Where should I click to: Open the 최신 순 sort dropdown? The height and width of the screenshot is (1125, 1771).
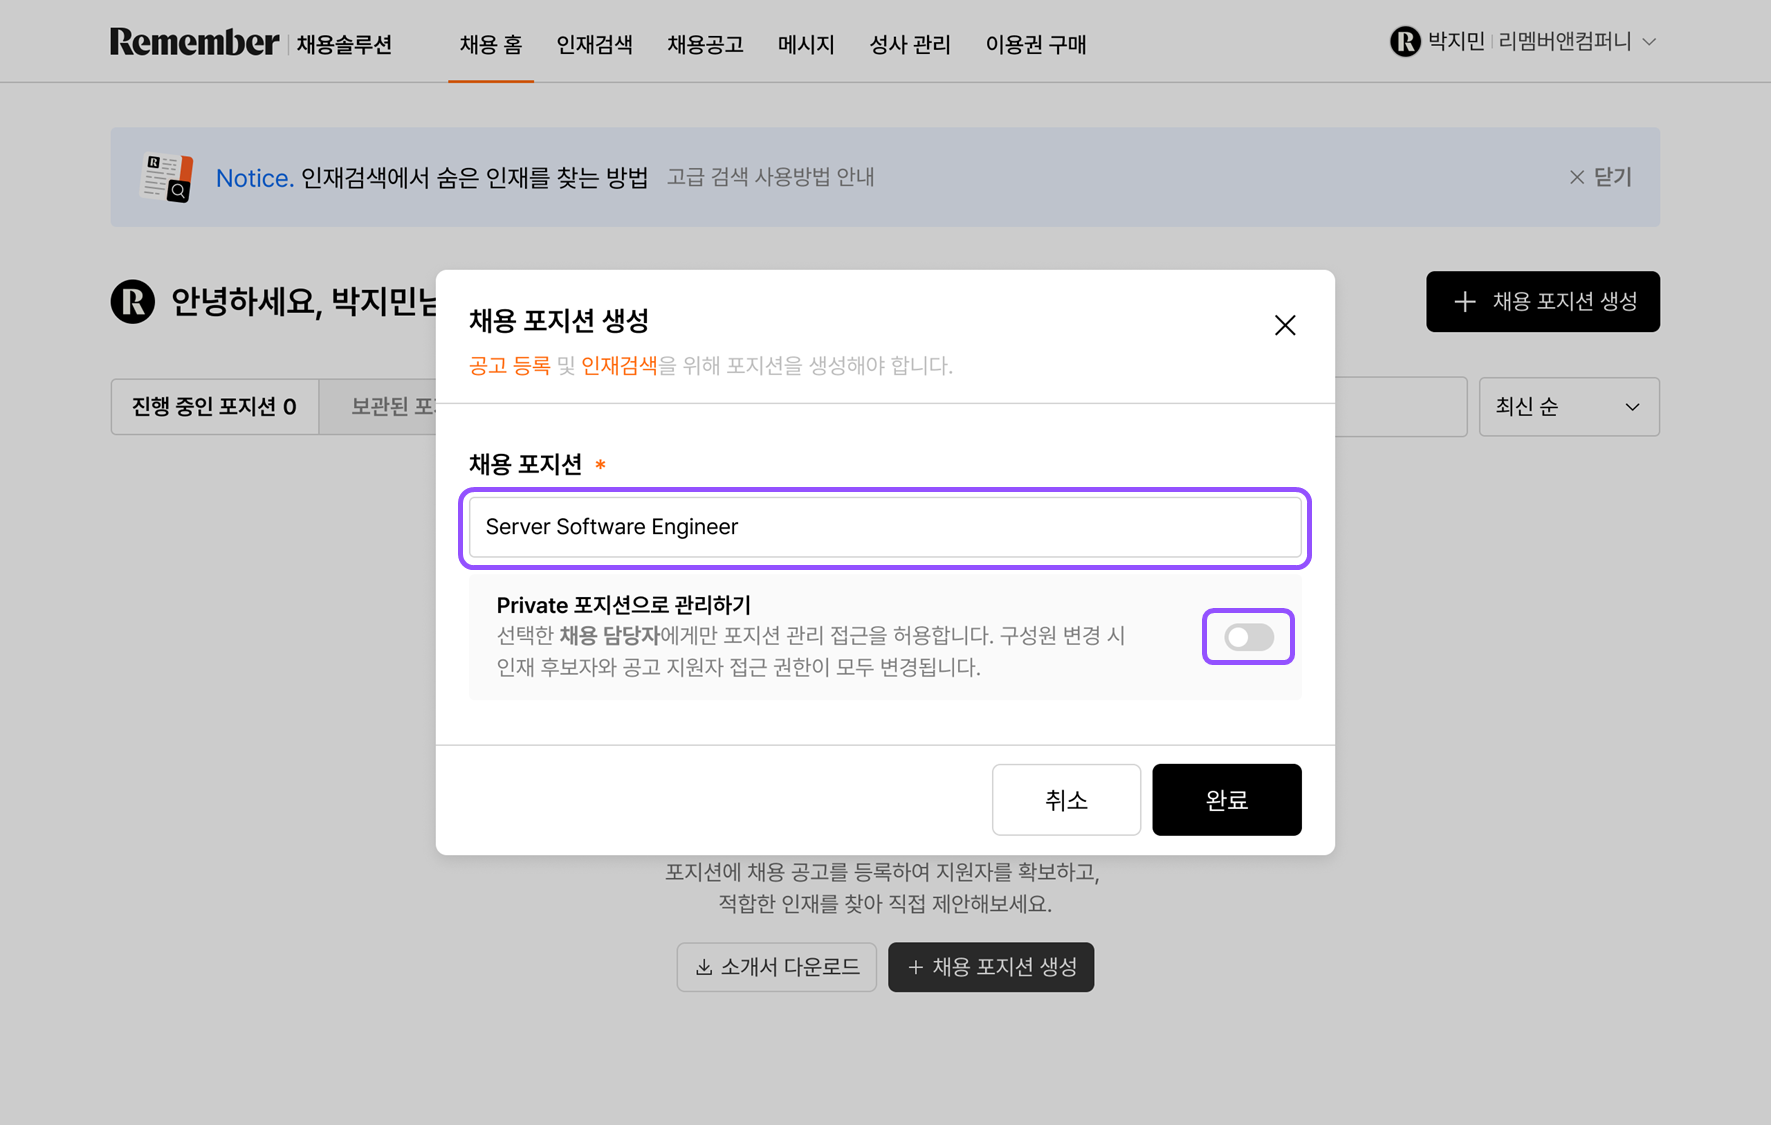pyautogui.click(x=1568, y=407)
